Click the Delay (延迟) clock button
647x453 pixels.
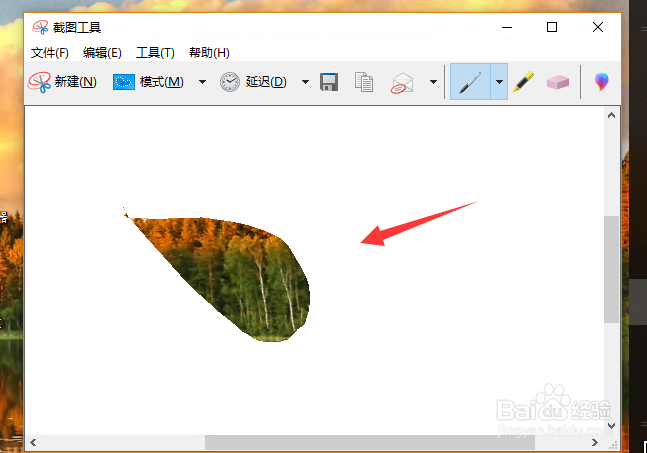[253, 82]
